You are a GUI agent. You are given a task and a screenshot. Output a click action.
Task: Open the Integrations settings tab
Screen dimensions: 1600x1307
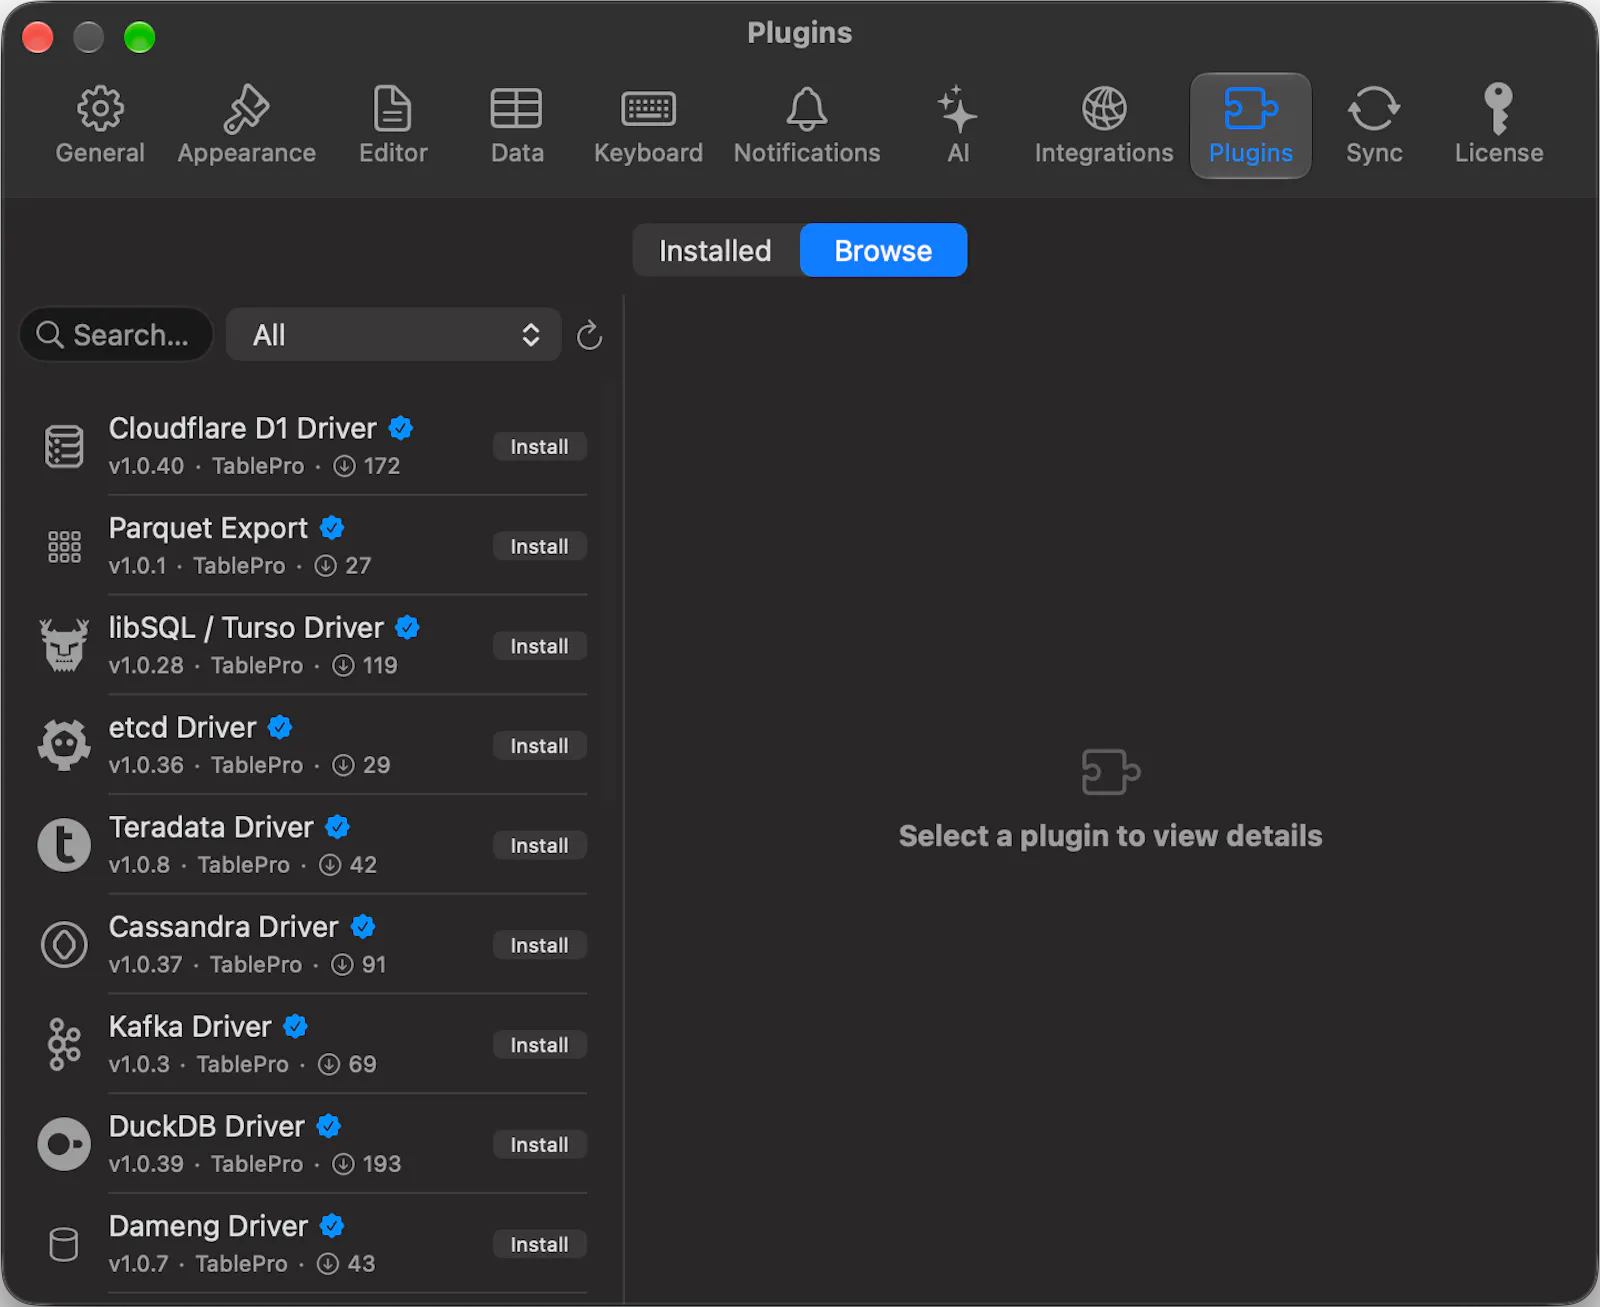1104,126
